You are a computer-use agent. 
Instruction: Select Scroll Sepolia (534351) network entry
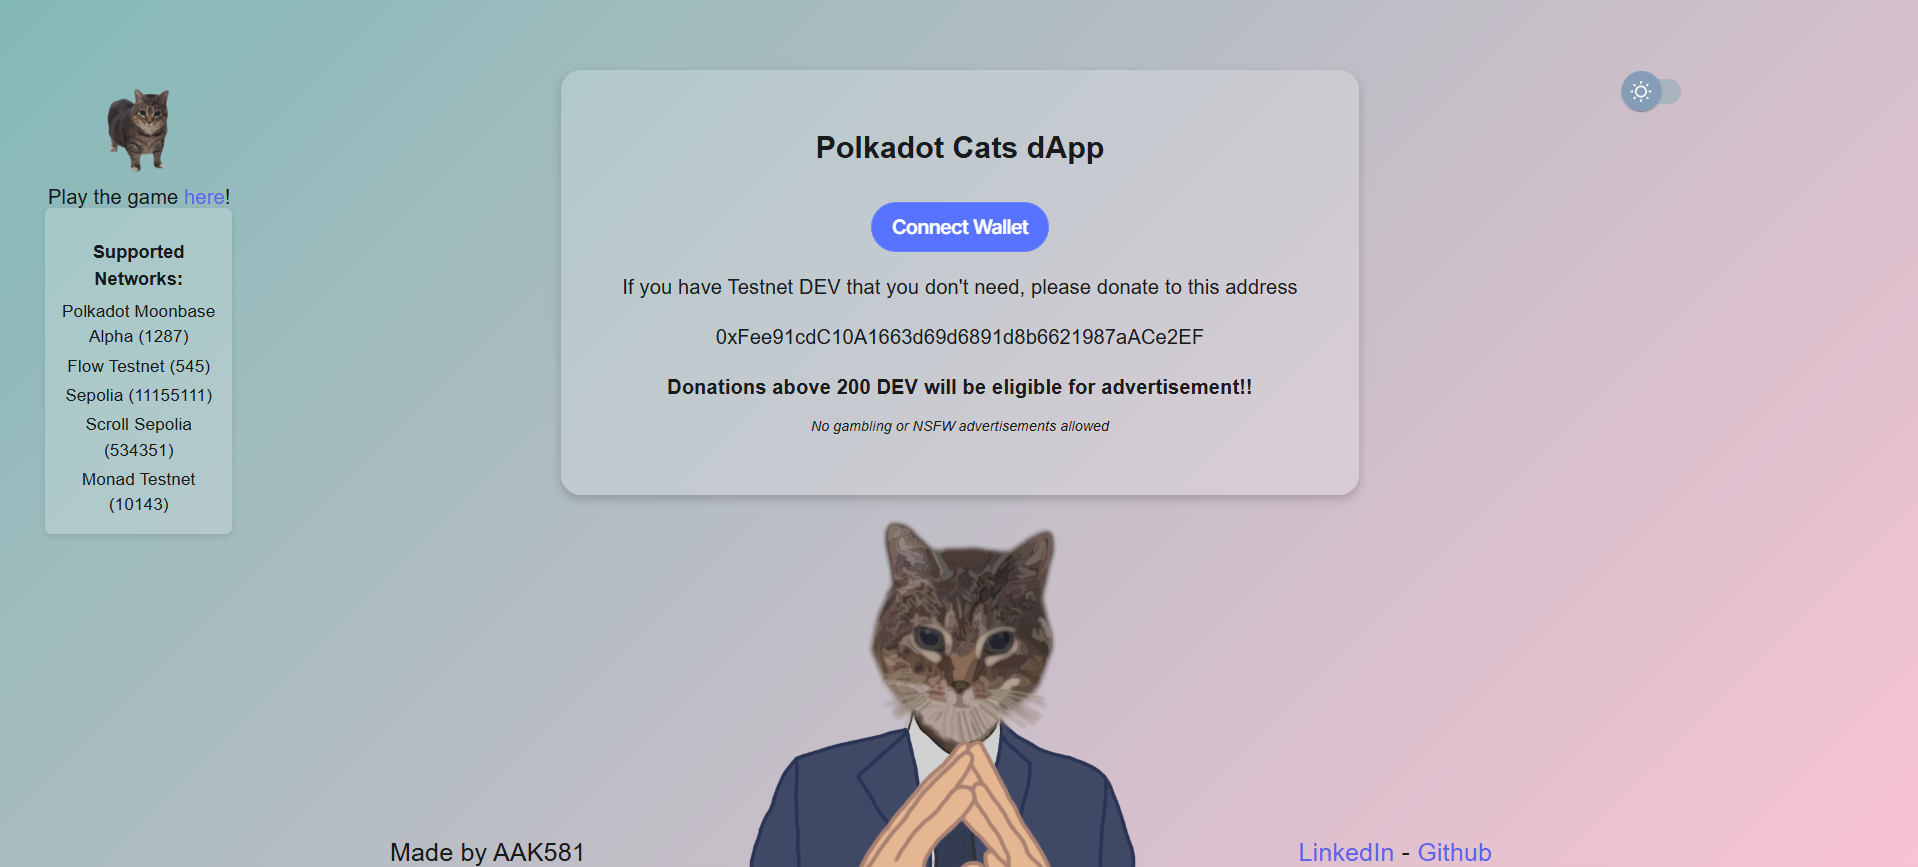[x=139, y=437]
